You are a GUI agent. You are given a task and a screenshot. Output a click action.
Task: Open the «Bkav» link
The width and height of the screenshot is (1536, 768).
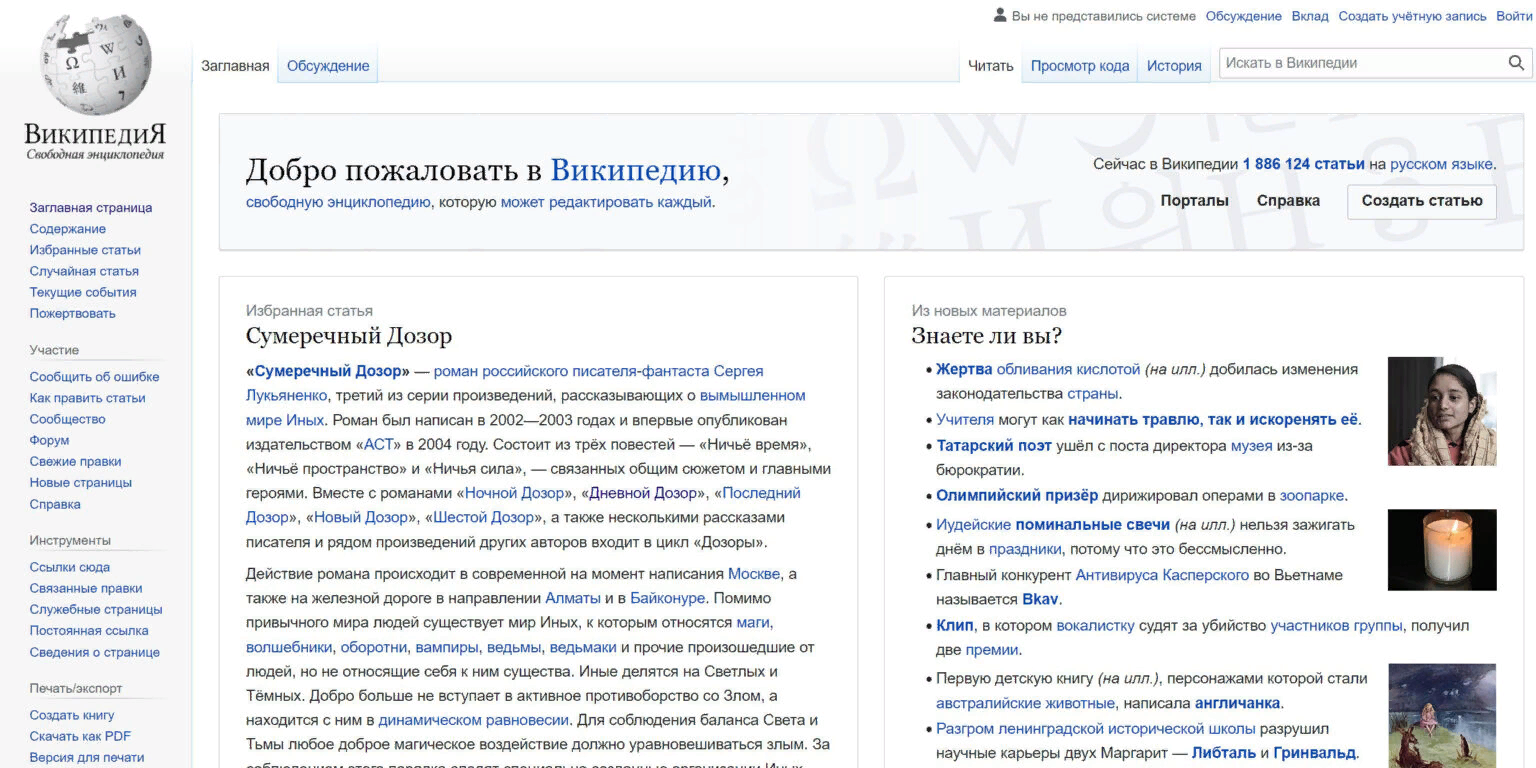[x=1040, y=600]
